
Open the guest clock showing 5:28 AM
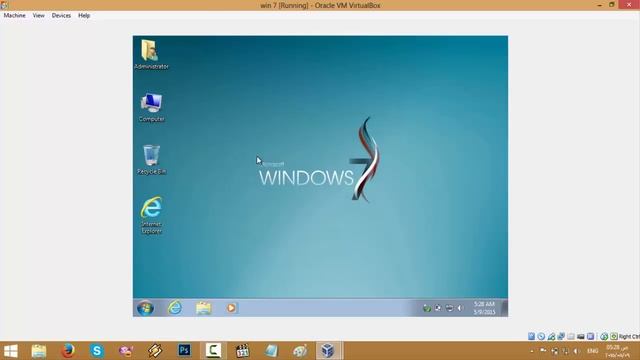(x=484, y=308)
